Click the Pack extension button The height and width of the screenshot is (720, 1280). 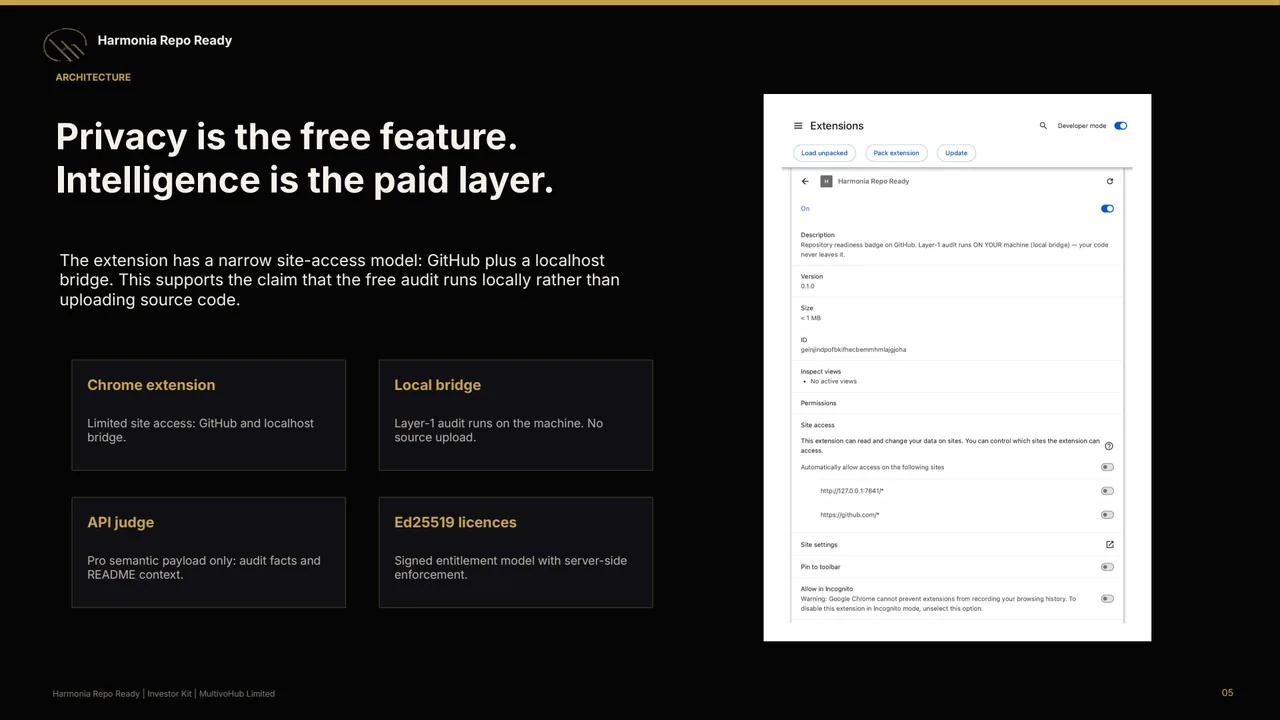pyautogui.click(x=896, y=153)
